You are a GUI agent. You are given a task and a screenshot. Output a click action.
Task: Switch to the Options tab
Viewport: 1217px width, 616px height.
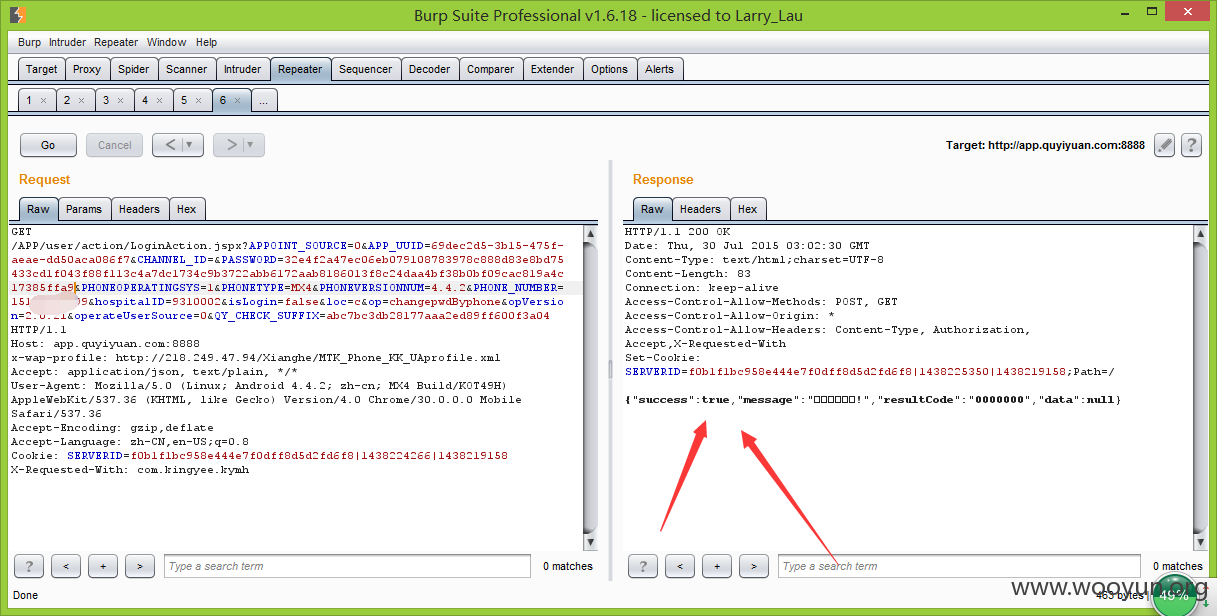(610, 69)
